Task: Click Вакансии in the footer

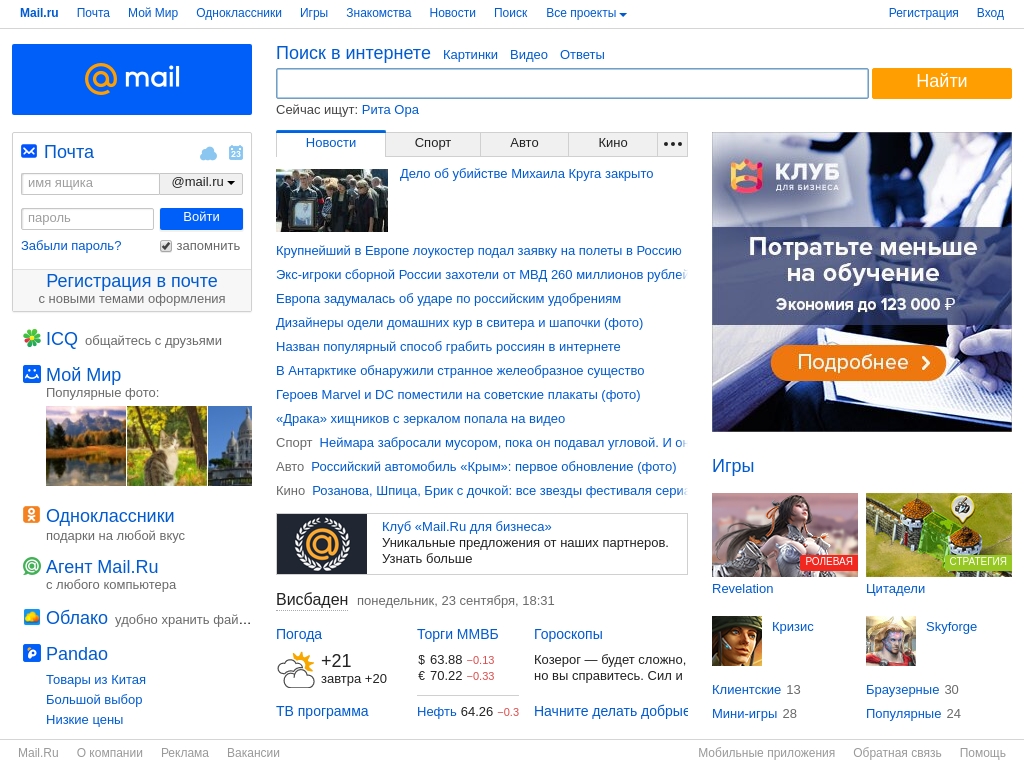Action: click(253, 752)
